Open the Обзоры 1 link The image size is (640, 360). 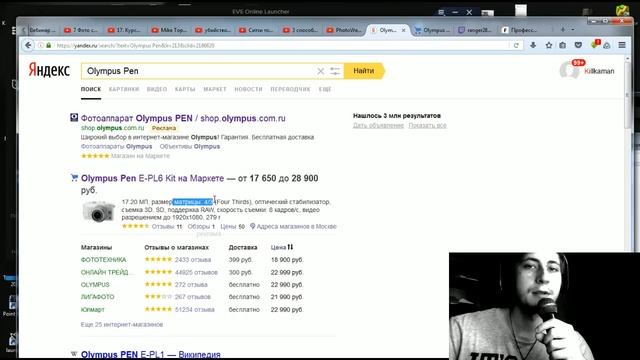point(201,226)
